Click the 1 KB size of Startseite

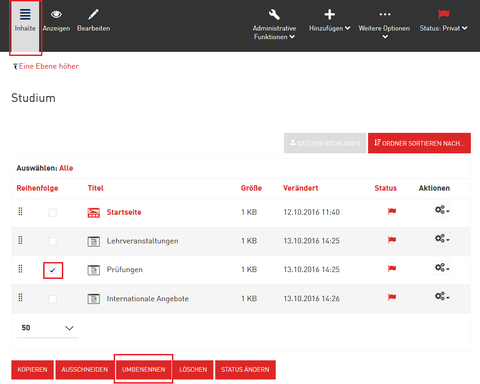[249, 212]
